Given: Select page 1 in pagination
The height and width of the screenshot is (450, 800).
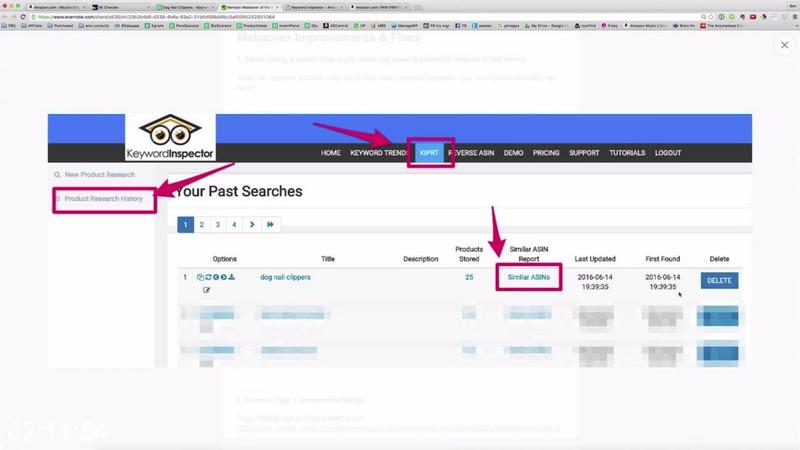Looking at the screenshot, I should pyautogui.click(x=186, y=224).
